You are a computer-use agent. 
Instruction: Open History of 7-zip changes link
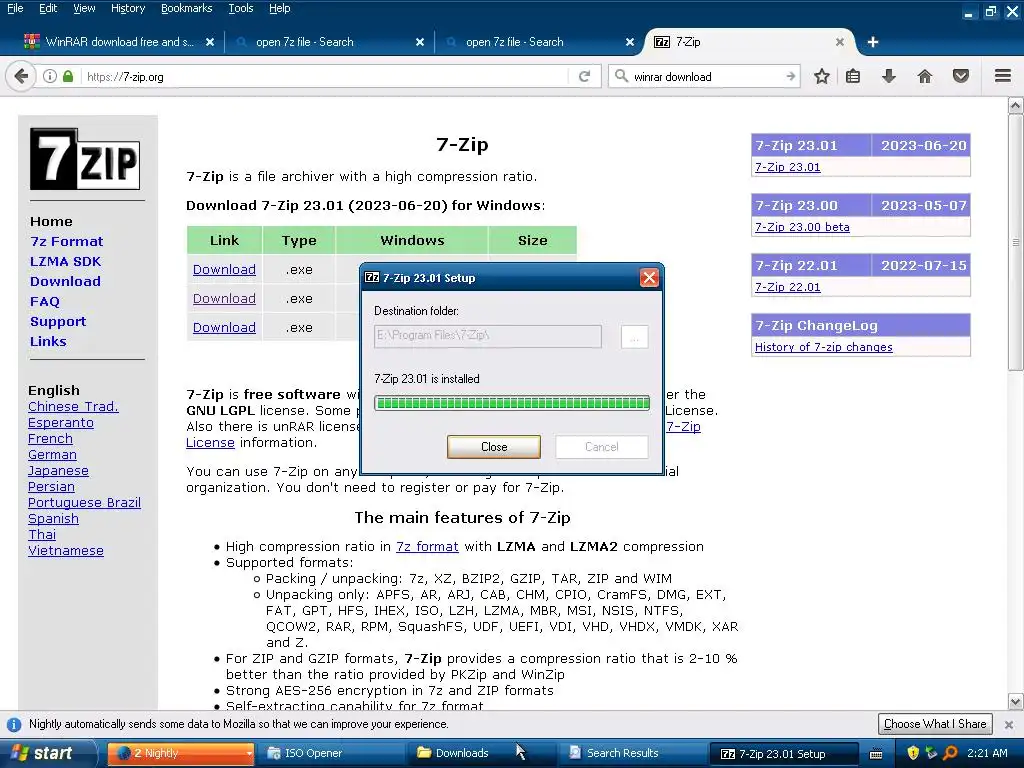tap(824, 347)
